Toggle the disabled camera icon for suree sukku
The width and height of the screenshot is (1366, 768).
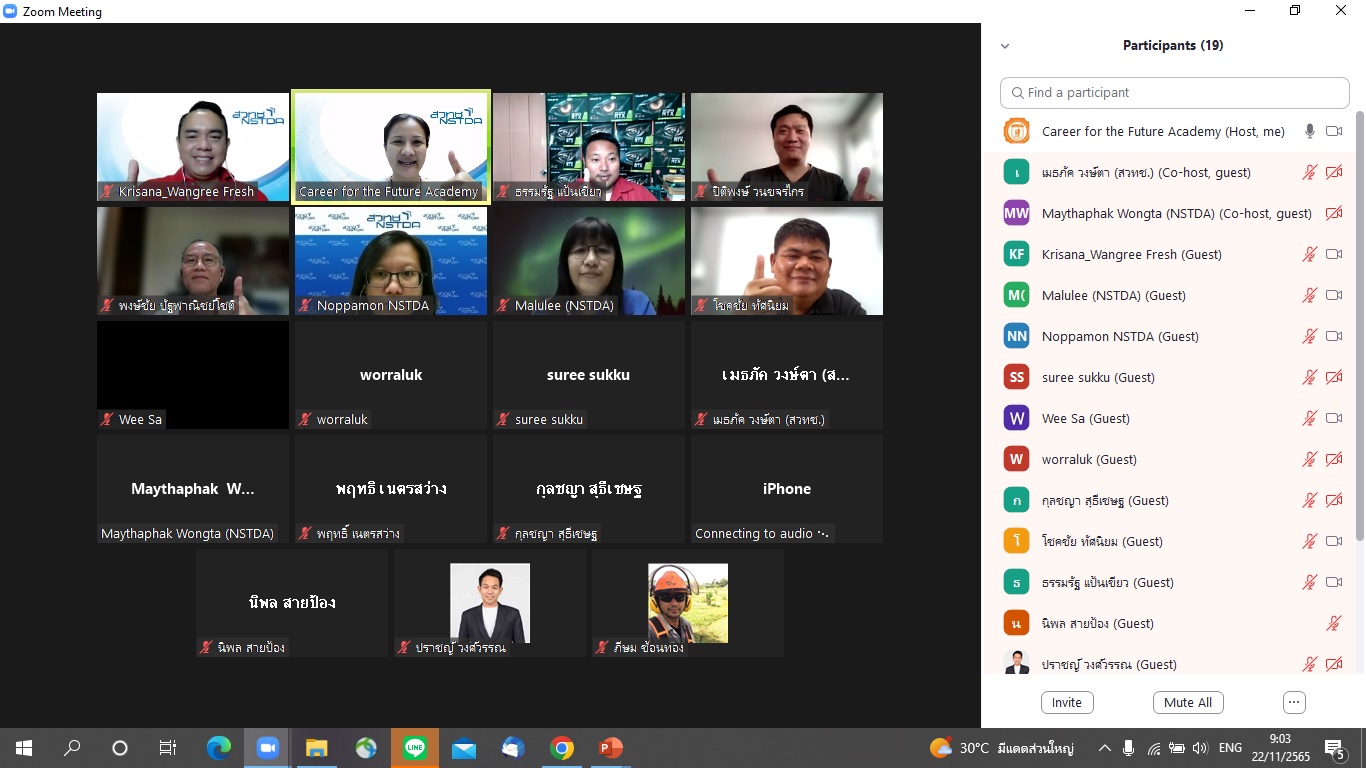(x=1333, y=377)
